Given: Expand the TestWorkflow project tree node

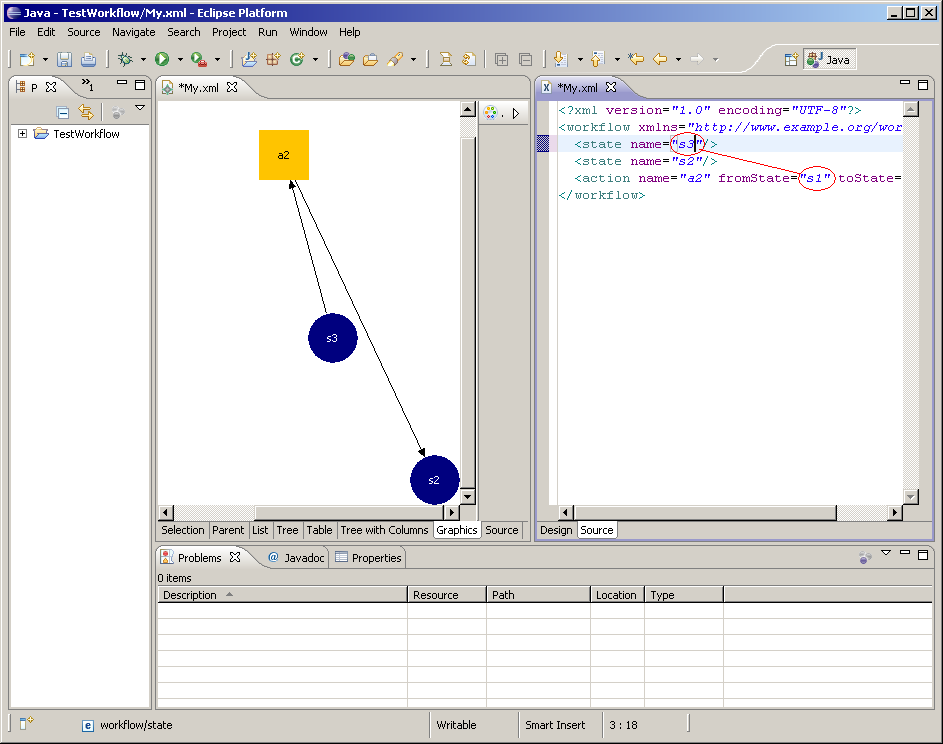Looking at the screenshot, I should coord(23,134).
